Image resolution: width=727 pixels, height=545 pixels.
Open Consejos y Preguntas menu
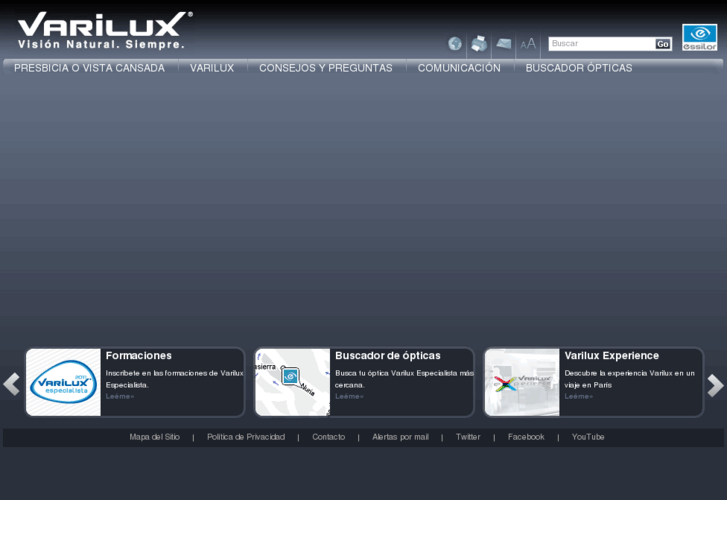point(325,68)
